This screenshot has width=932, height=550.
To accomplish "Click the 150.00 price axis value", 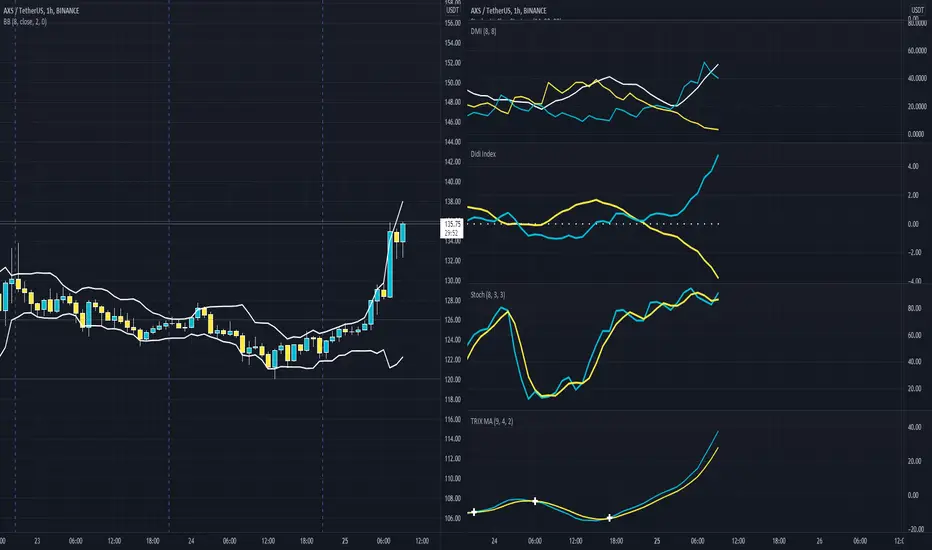I will point(452,83).
